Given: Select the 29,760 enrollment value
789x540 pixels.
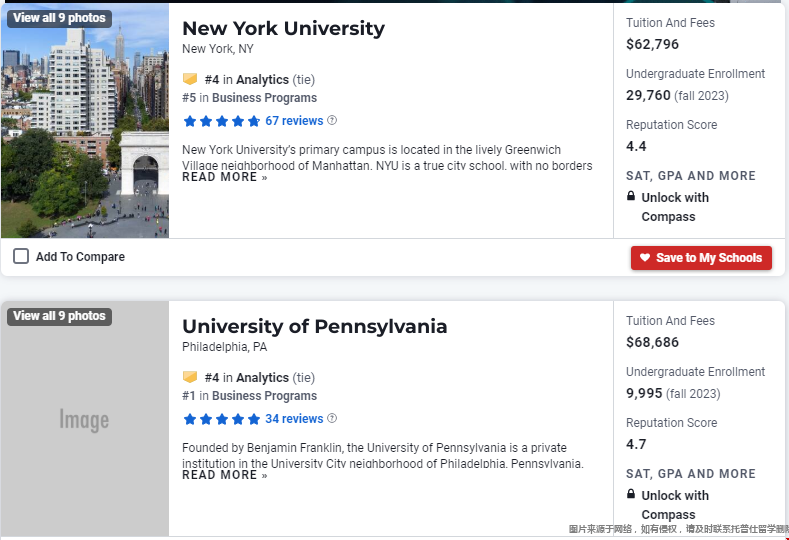Looking at the screenshot, I should 648,95.
